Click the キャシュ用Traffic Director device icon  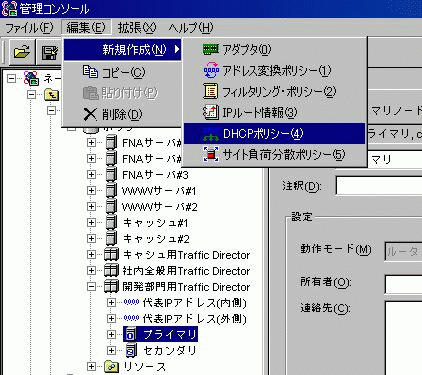[x=111, y=254]
